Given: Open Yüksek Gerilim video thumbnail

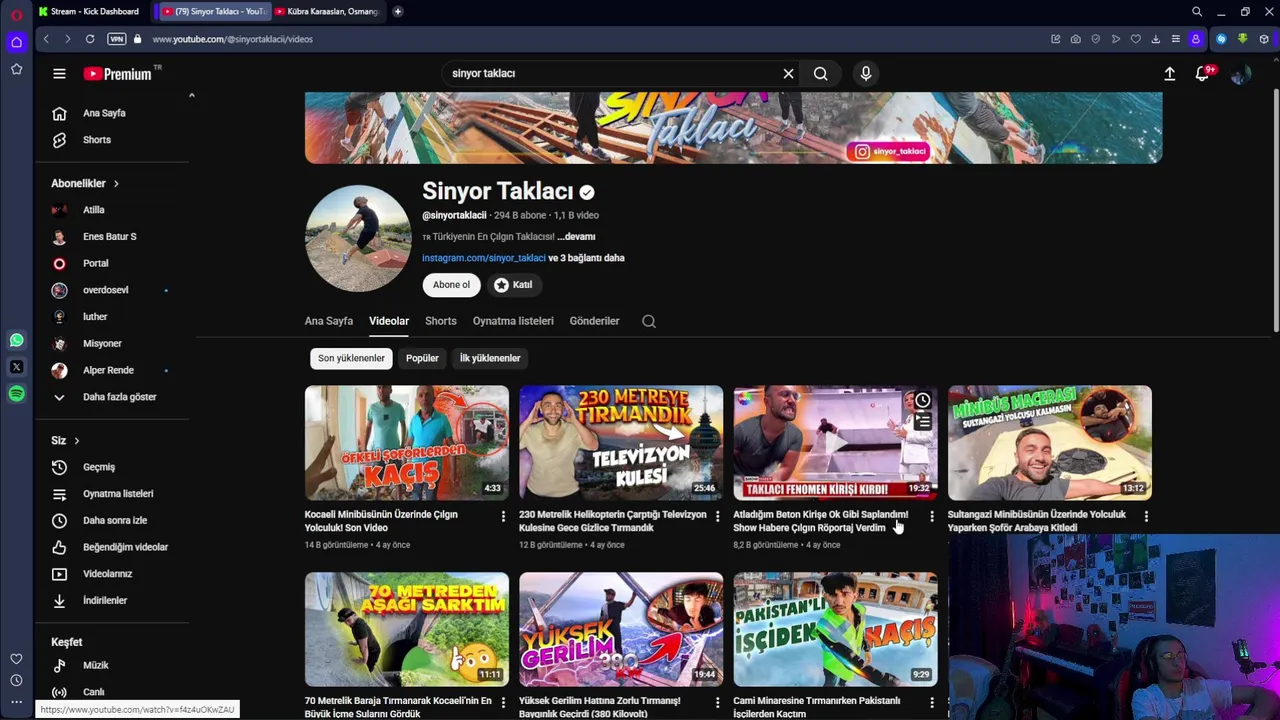Looking at the screenshot, I should [x=621, y=629].
